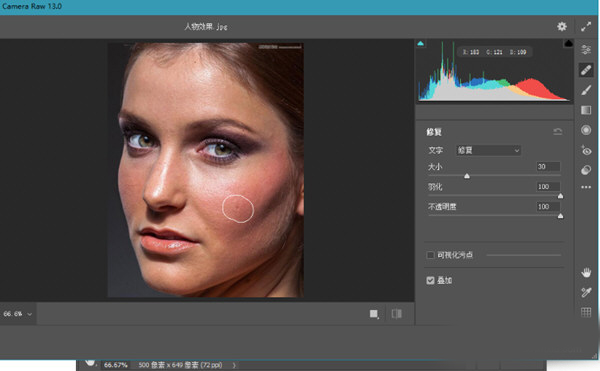The width and height of the screenshot is (600, 371).
Task: Click the histogram graph
Action: tap(494, 72)
